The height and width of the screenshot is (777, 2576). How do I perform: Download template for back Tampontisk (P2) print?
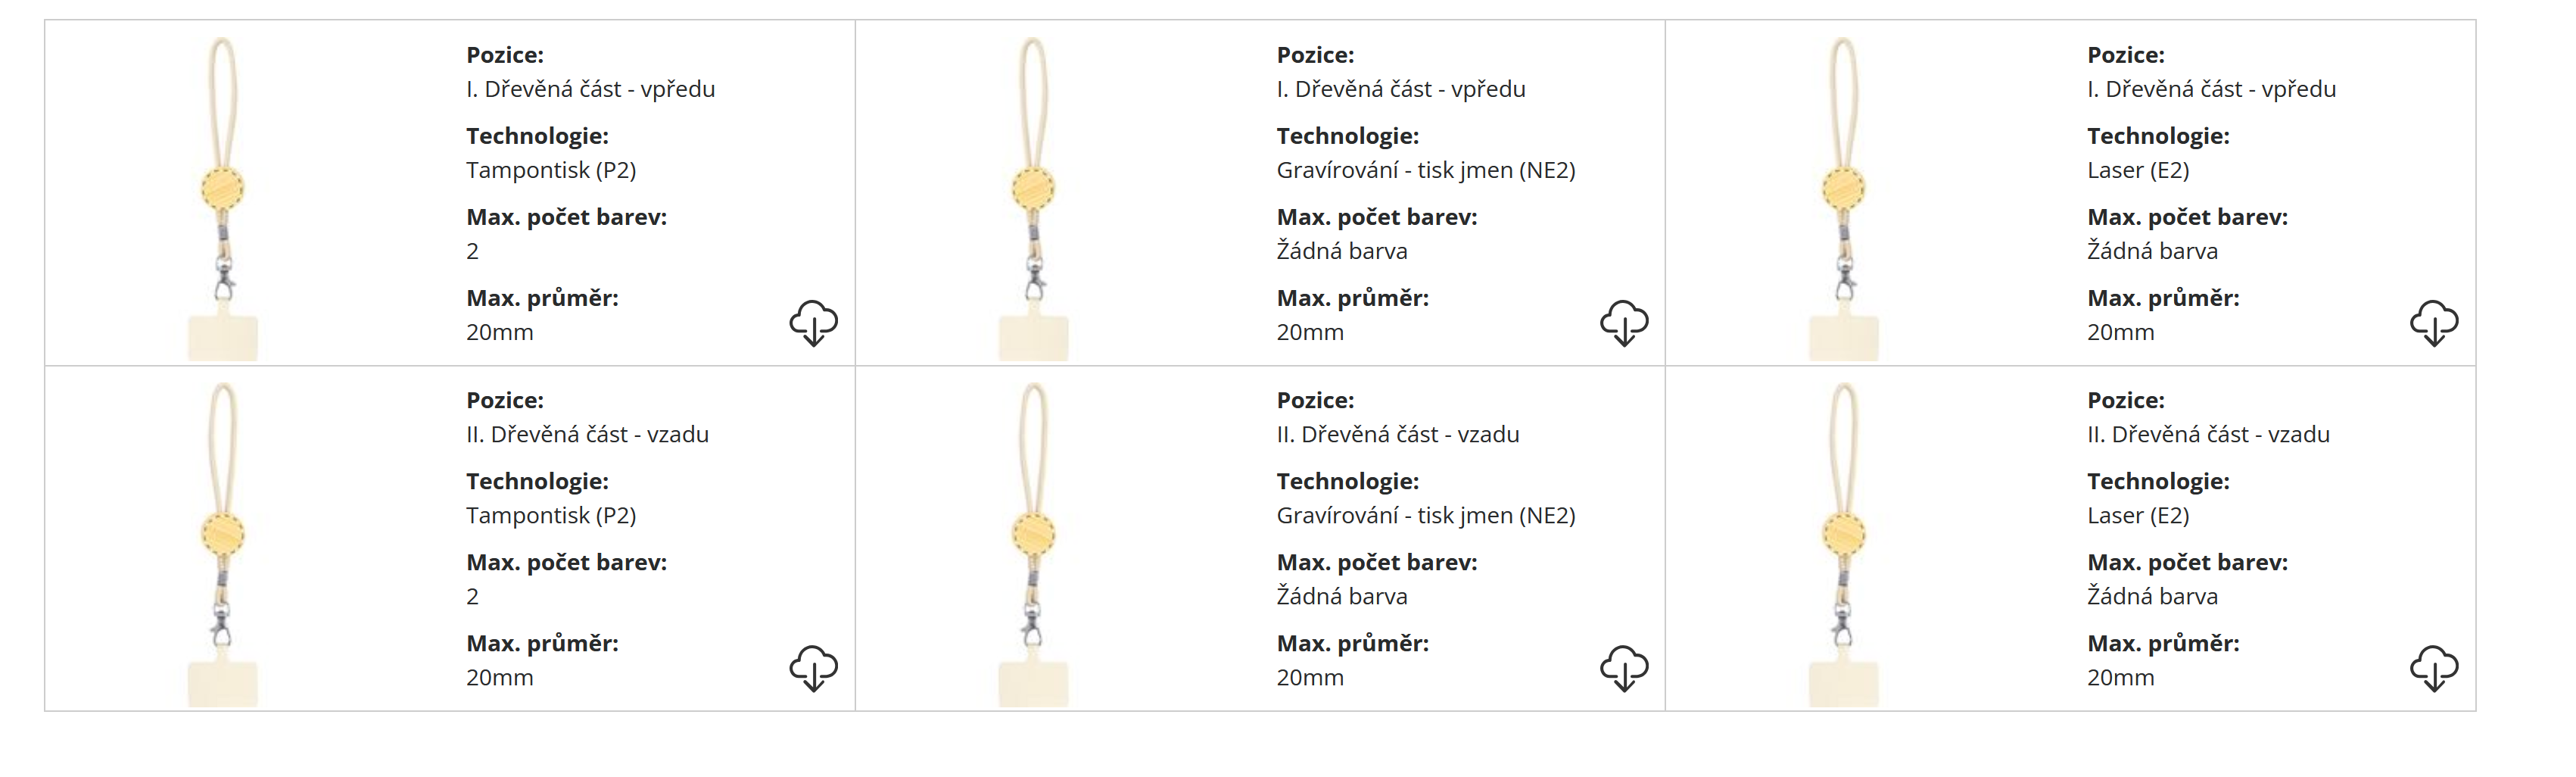tap(813, 668)
